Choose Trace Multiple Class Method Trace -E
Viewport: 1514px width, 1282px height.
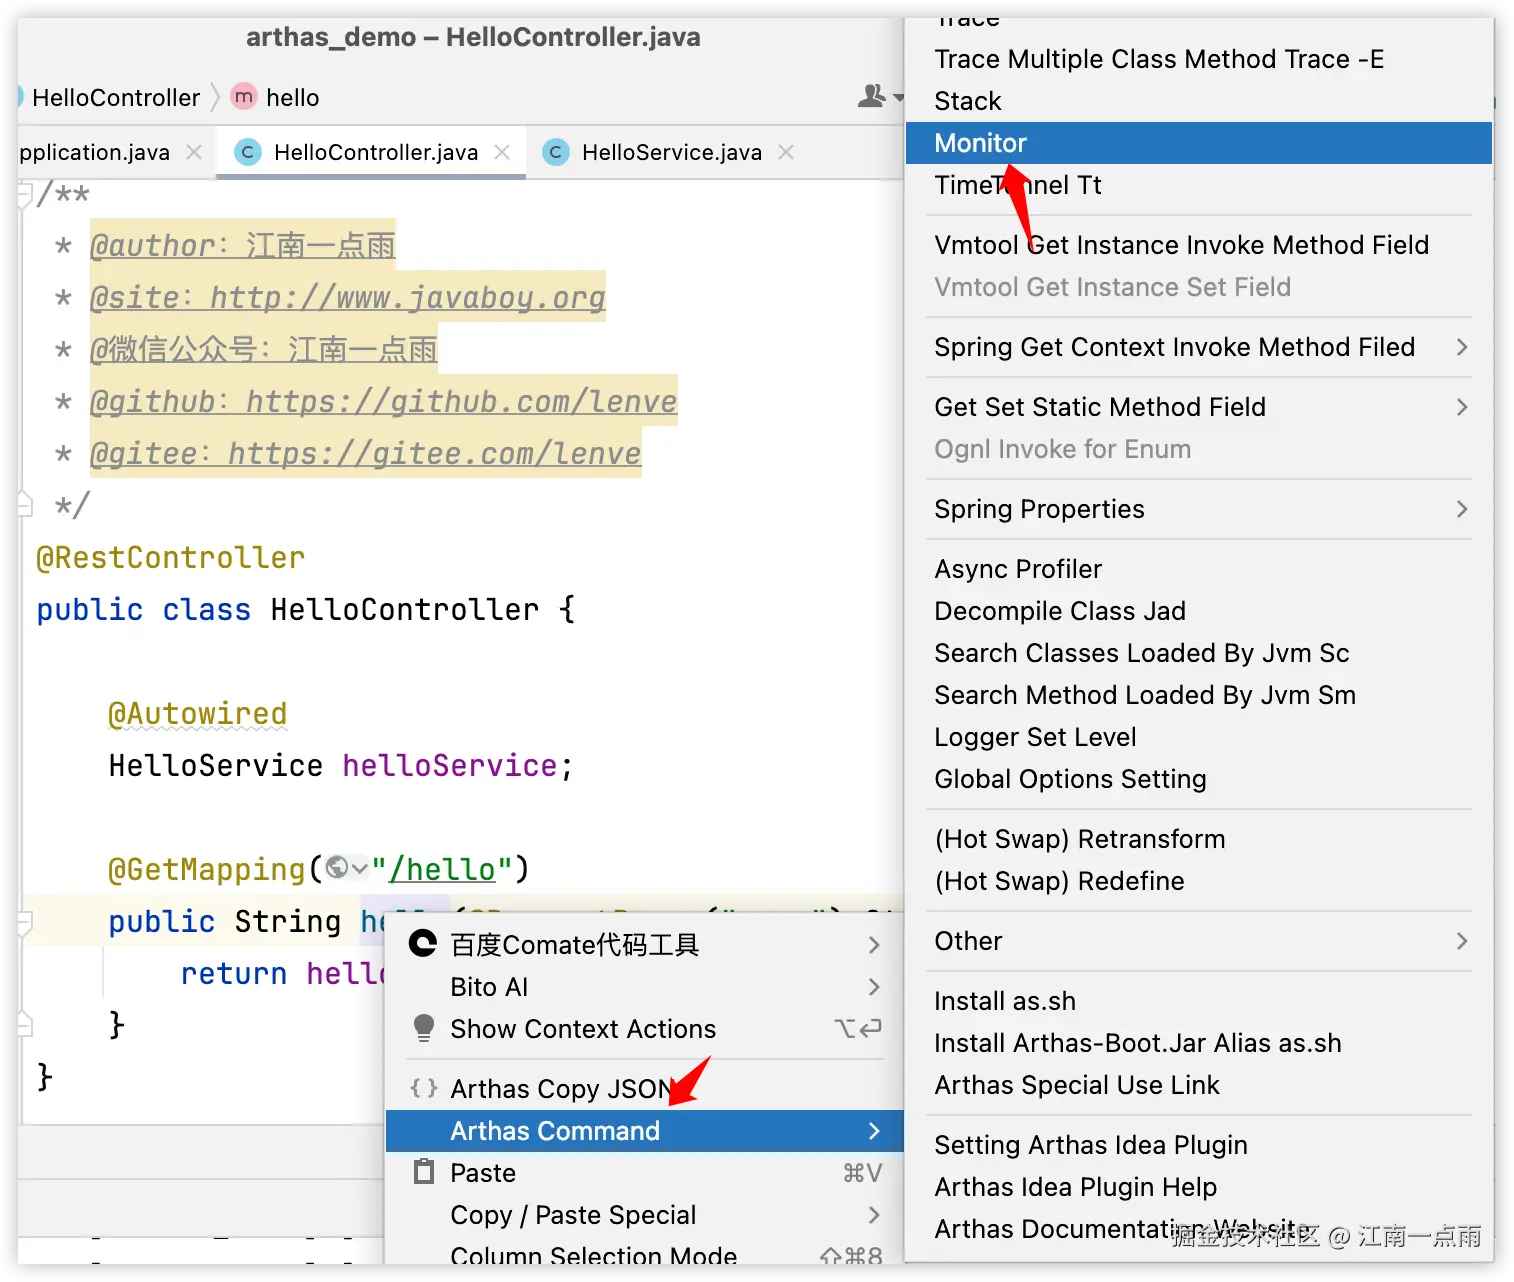(1199, 59)
